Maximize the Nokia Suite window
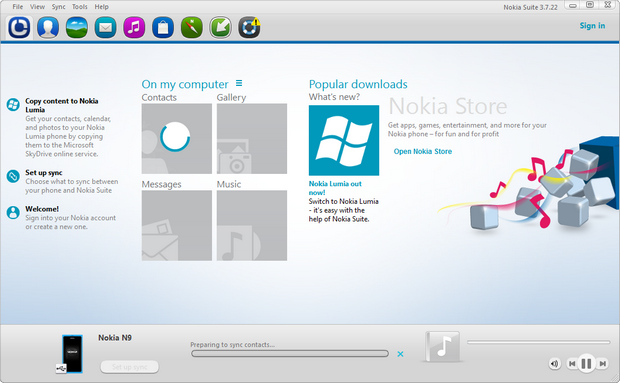The image size is (620, 383). pyautogui.click(x=590, y=5)
